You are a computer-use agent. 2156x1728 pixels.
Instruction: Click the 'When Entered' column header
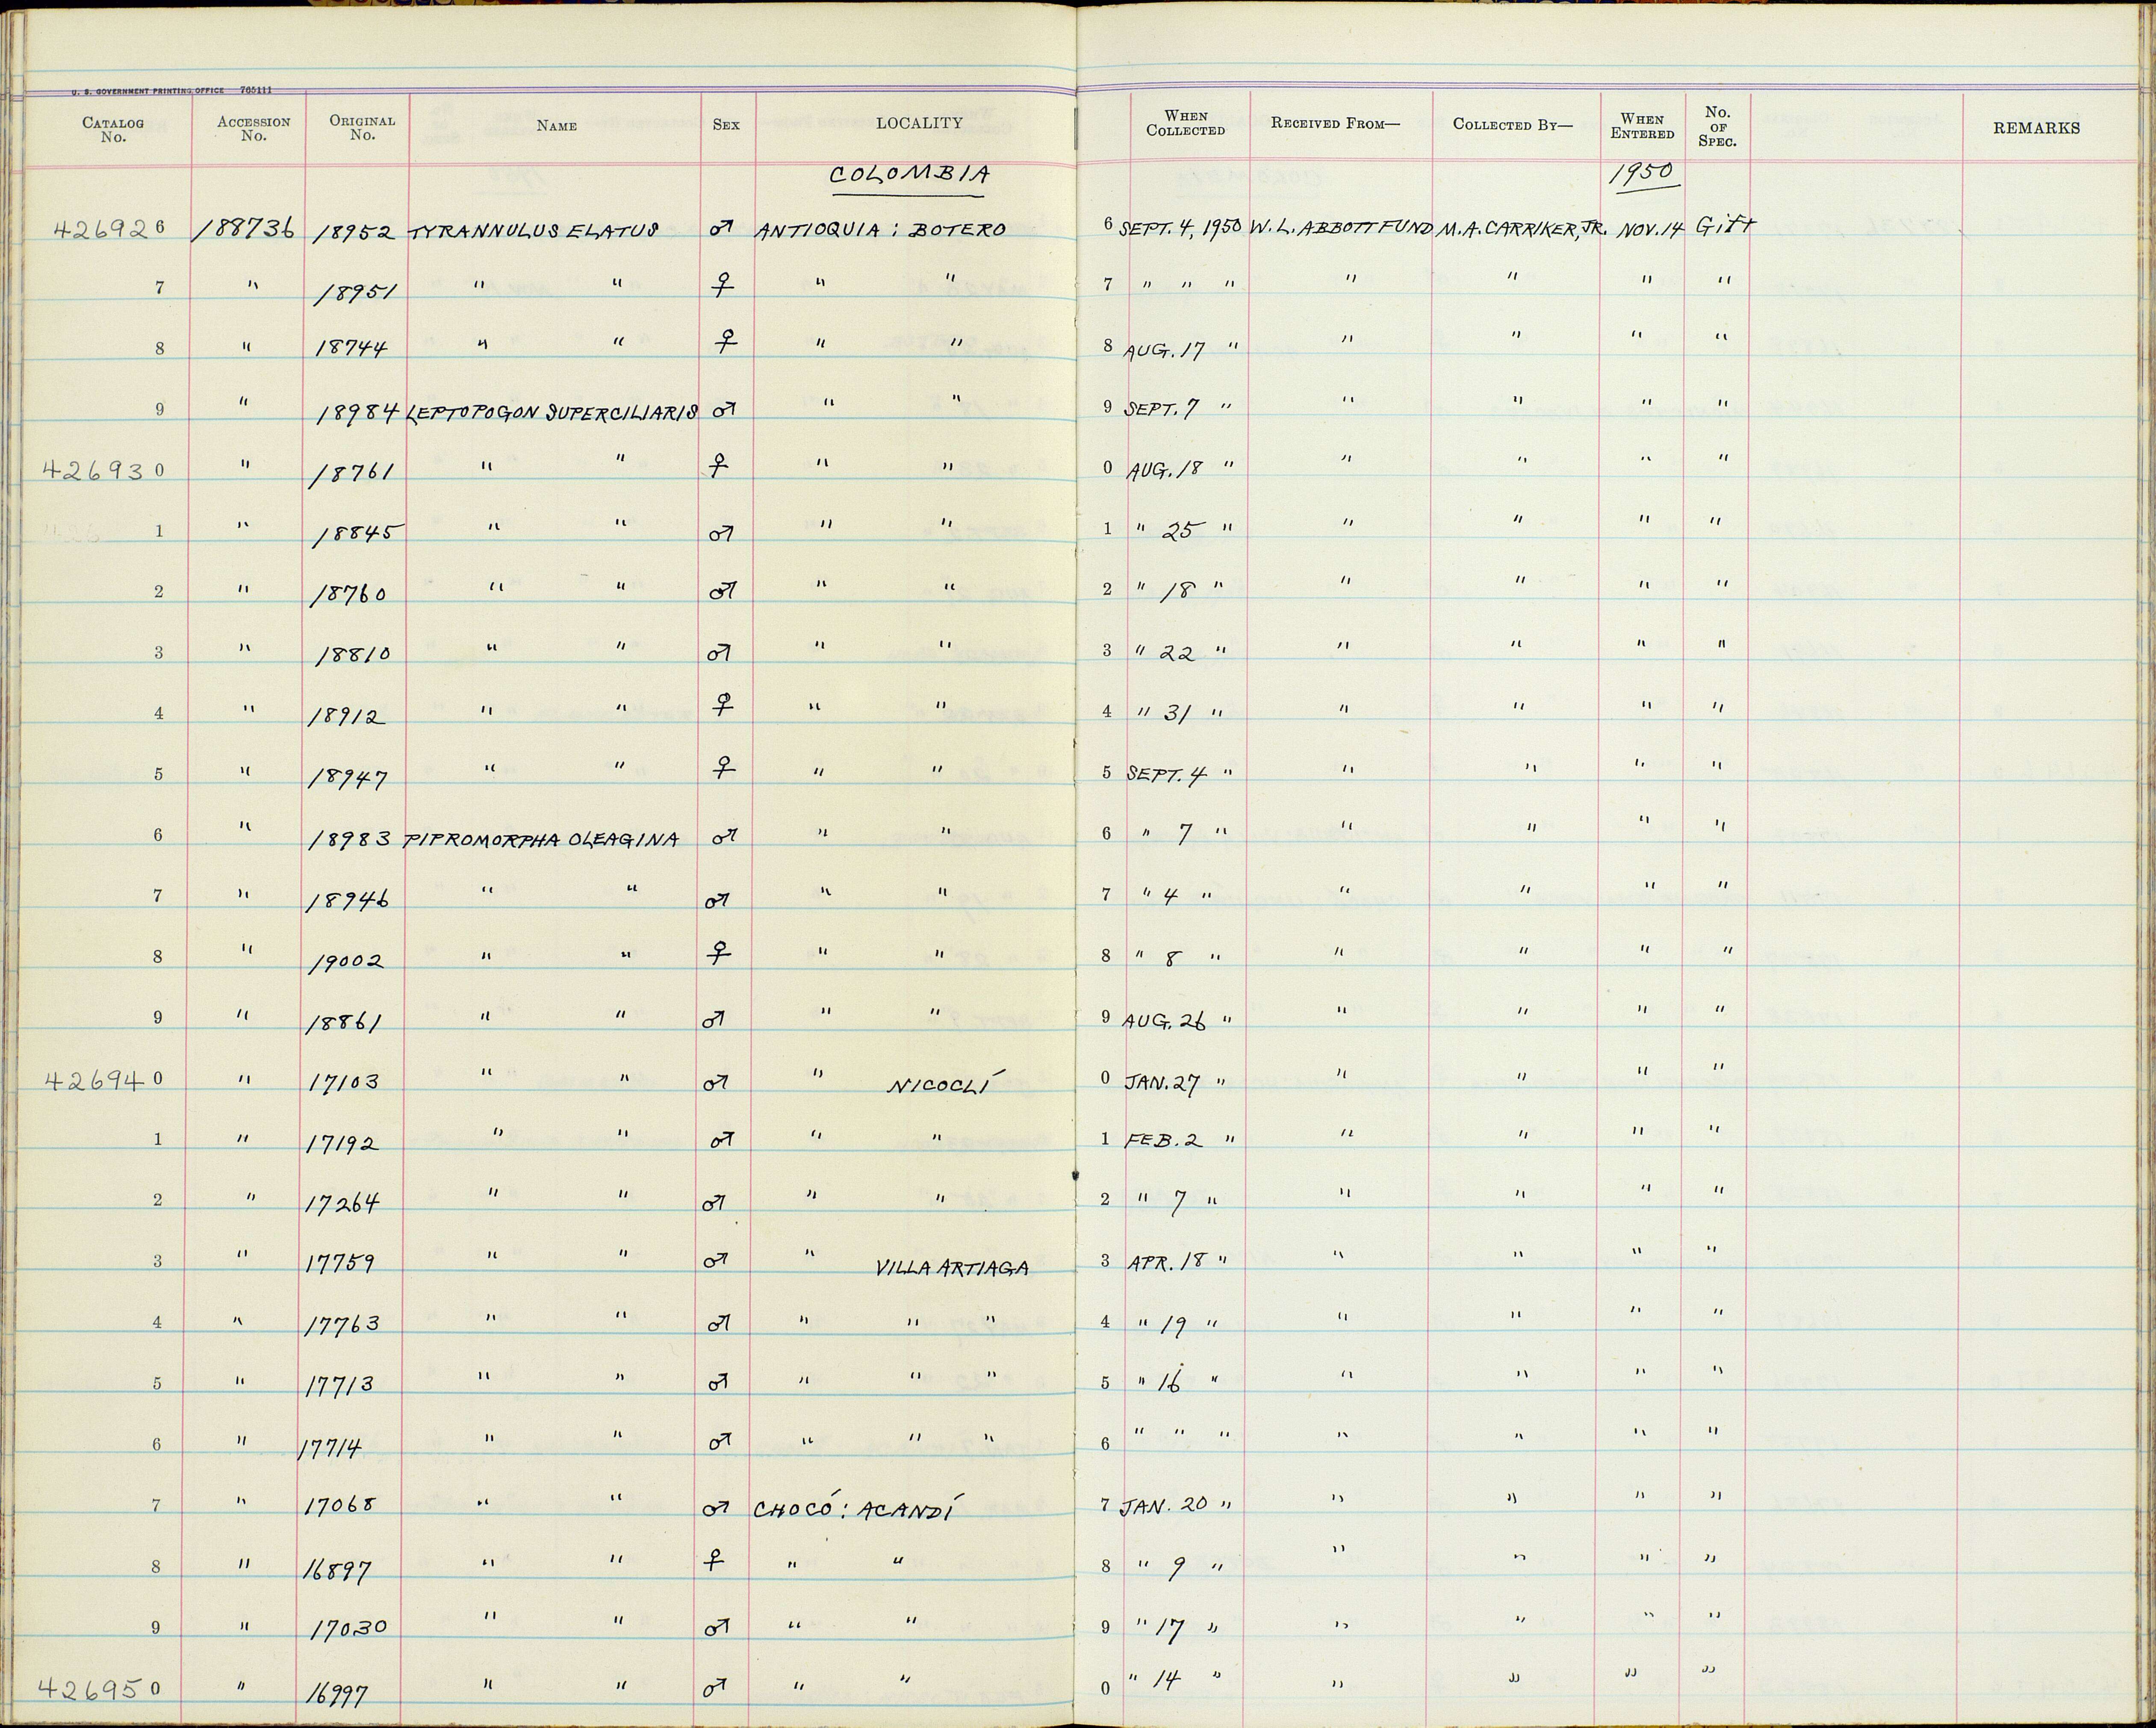[x=1642, y=126]
